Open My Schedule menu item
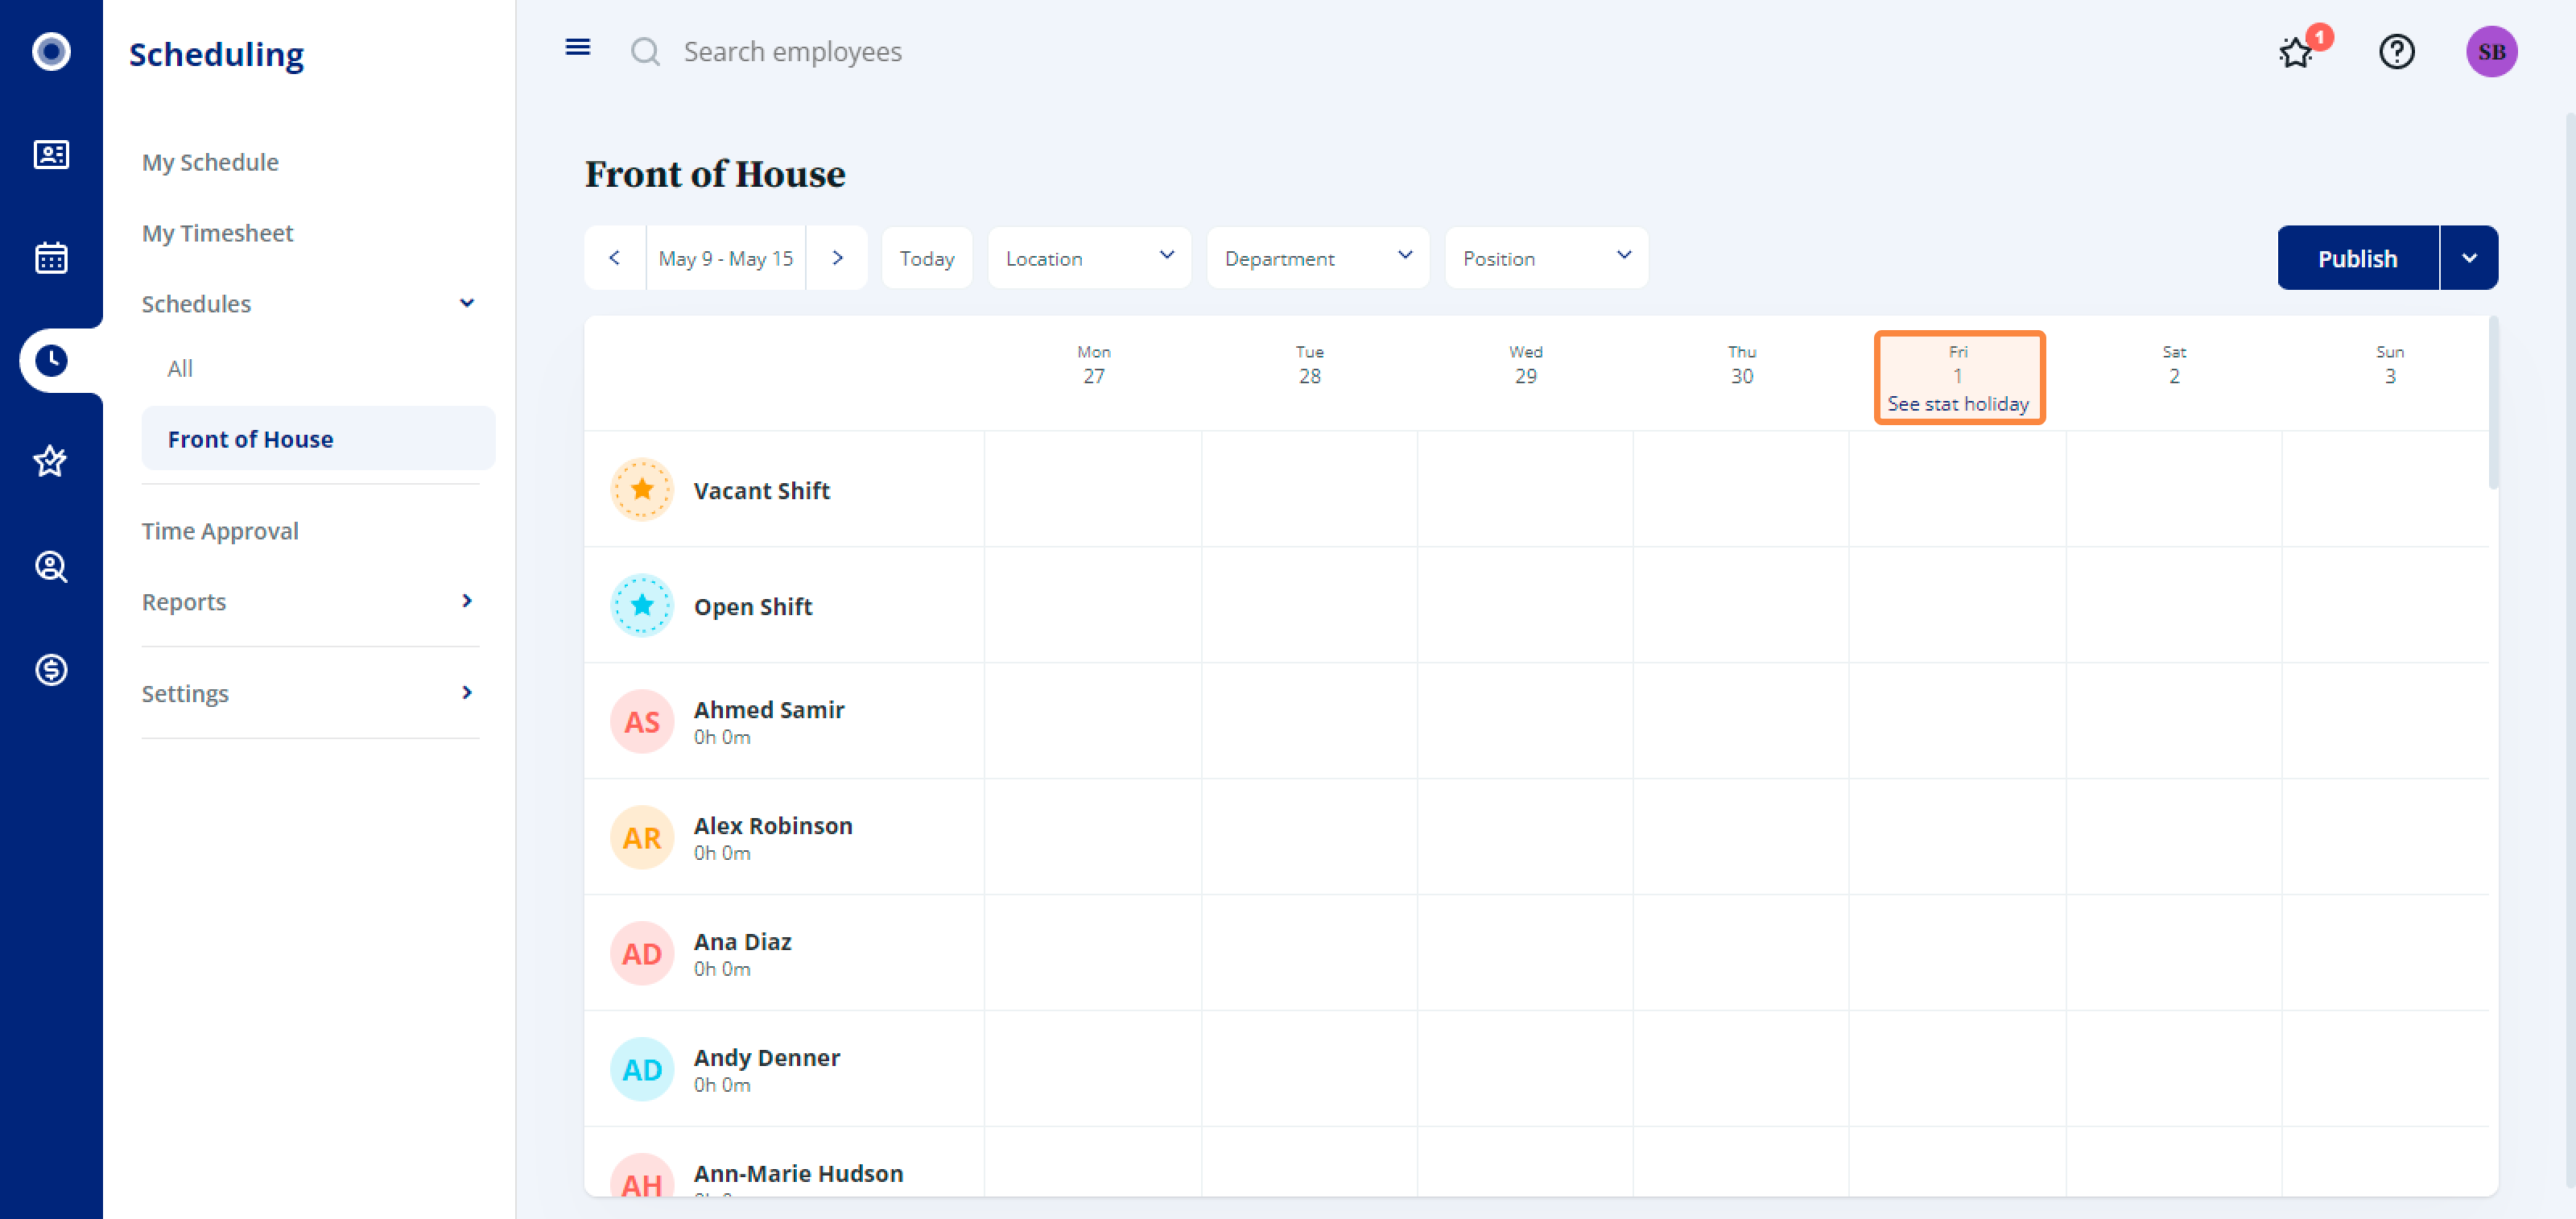 (210, 162)
